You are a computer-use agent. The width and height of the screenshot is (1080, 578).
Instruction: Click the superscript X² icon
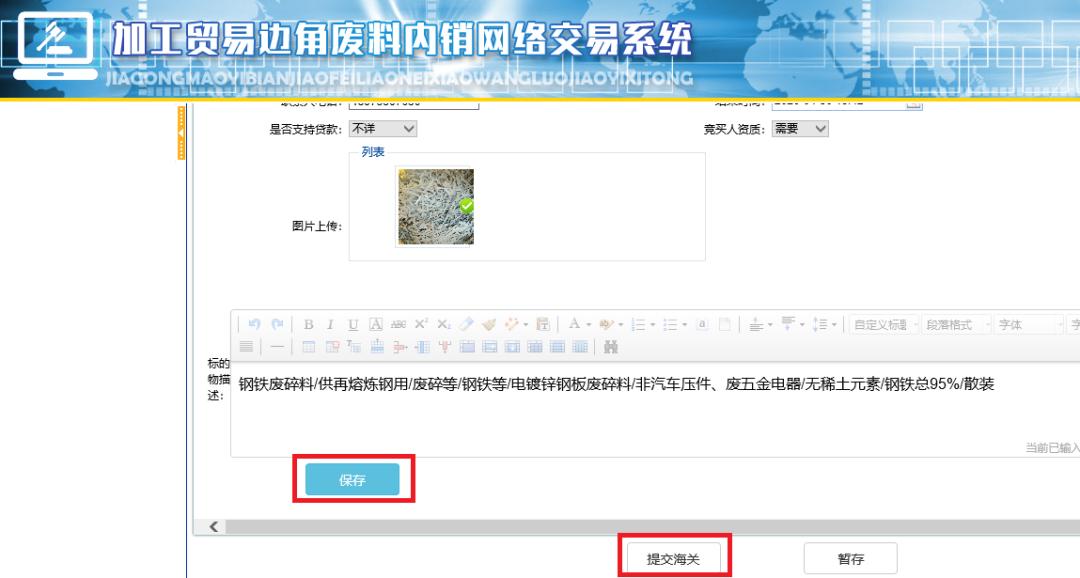421,324
